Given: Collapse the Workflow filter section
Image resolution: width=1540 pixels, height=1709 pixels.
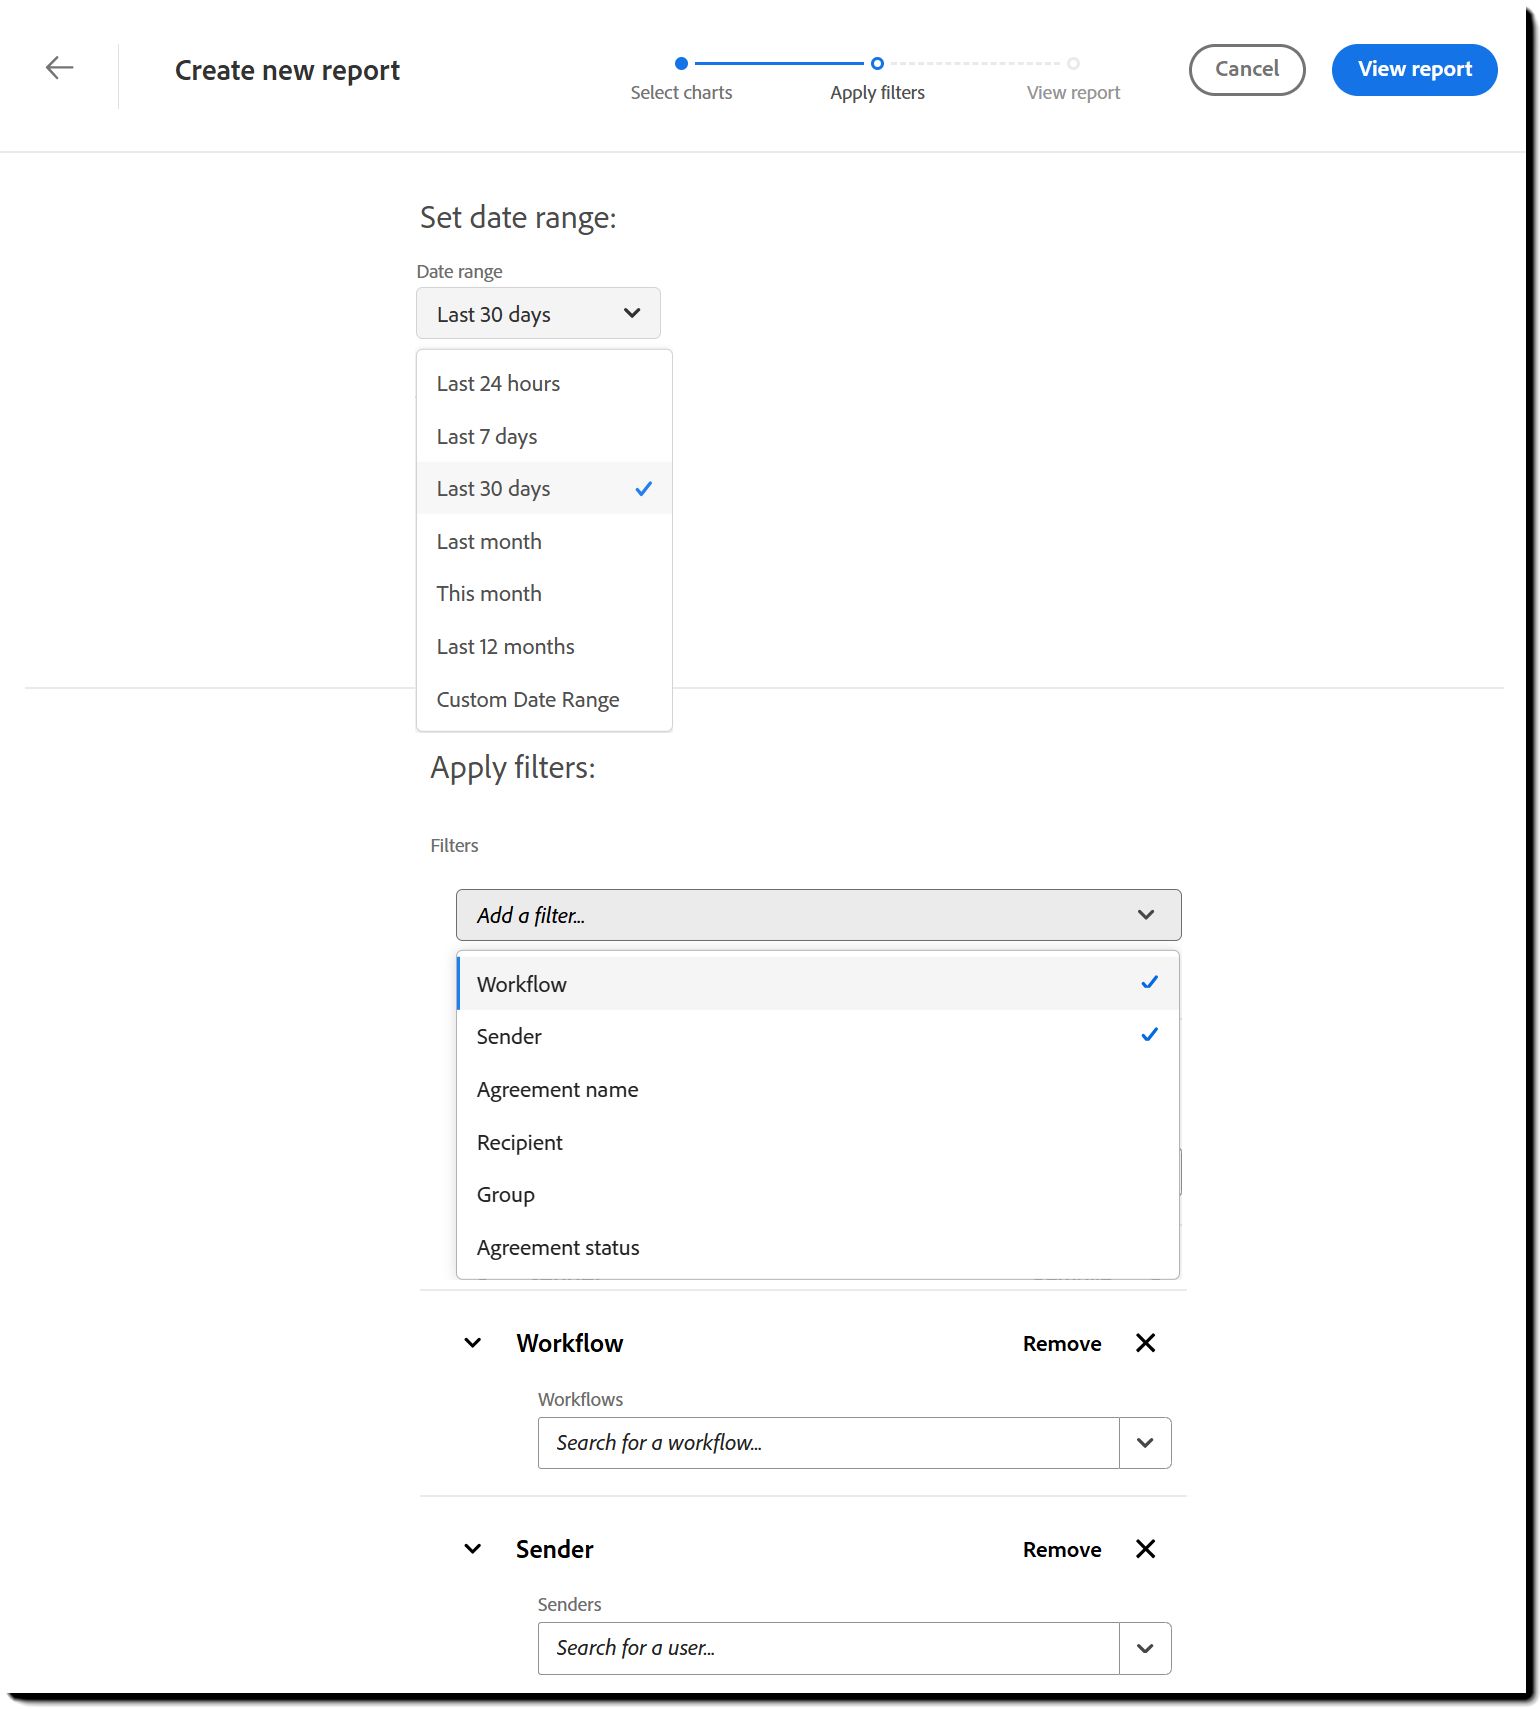Looking at the screenshot, I should 473,1343.
